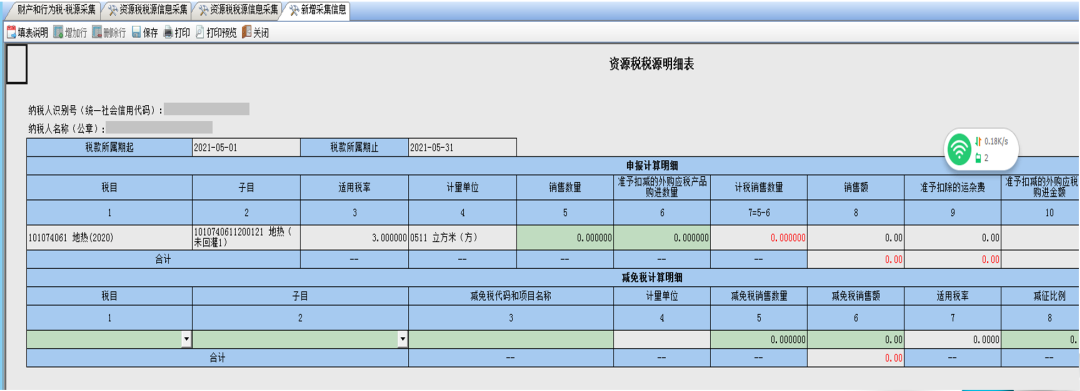Viewport: 1080px width, 391px height.
Task: Open 打印预览 print preview
Action: click(x=217, y=32)
